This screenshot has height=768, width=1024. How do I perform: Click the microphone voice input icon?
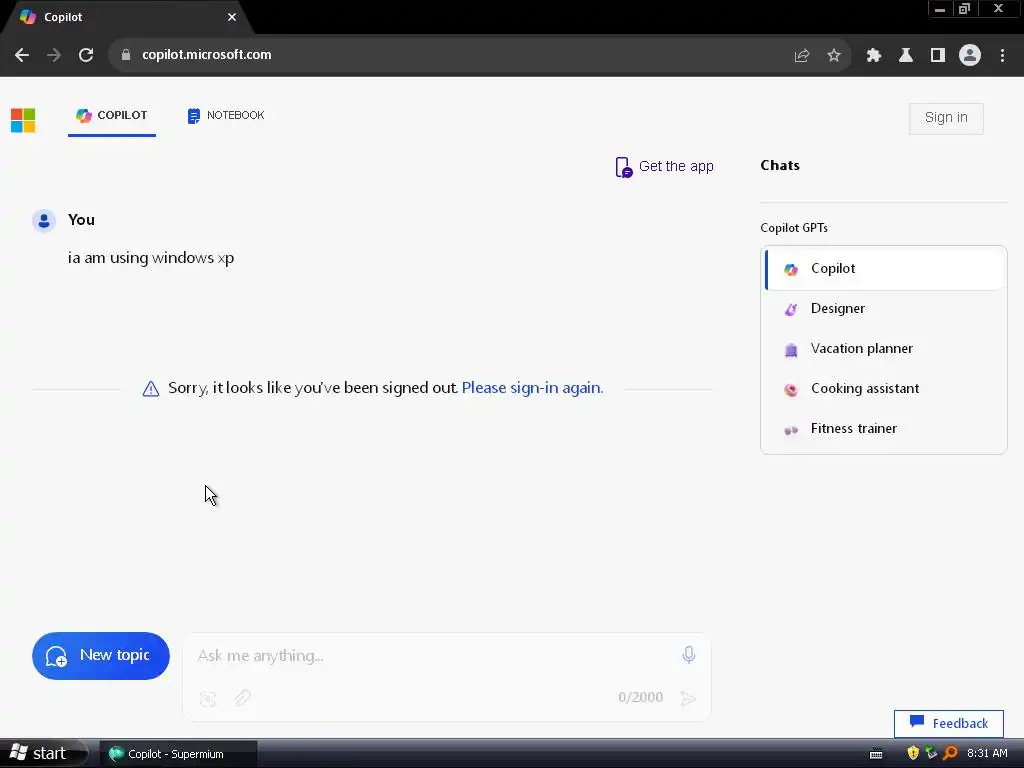point(688,654)
